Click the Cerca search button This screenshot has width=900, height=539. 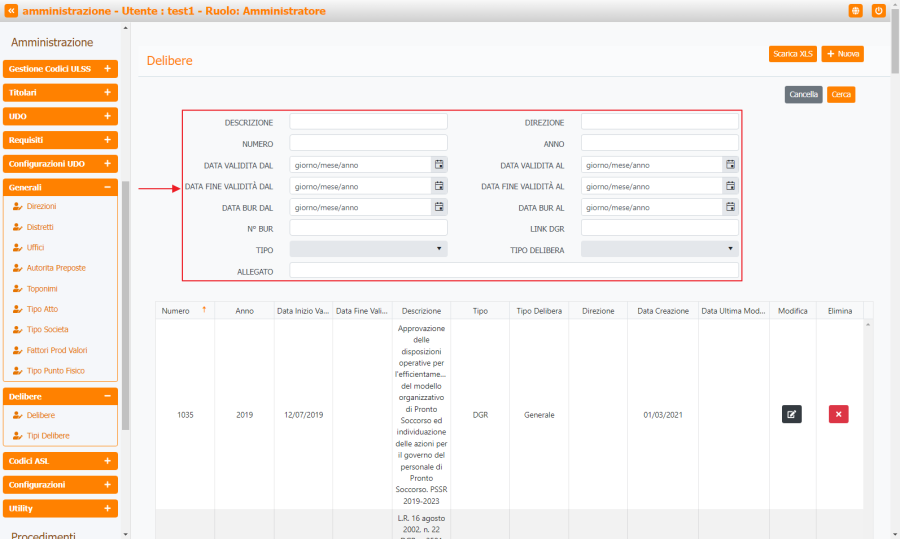click(x=841, y=95)
